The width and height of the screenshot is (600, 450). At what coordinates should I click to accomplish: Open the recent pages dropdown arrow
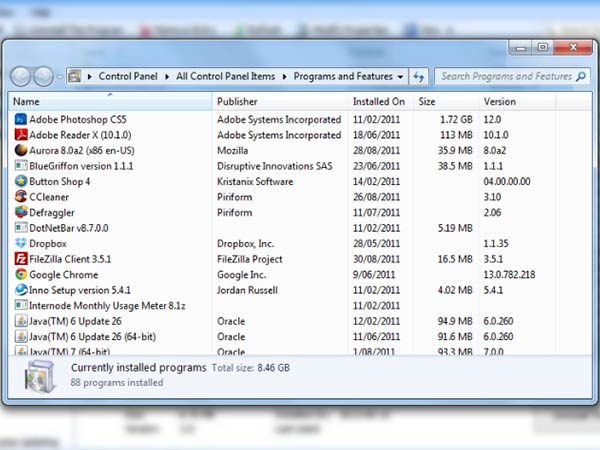60,77
